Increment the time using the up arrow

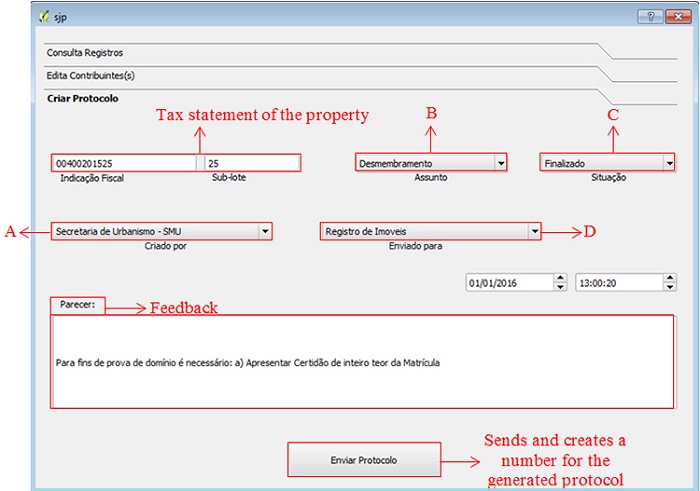(x=669, y=279)
